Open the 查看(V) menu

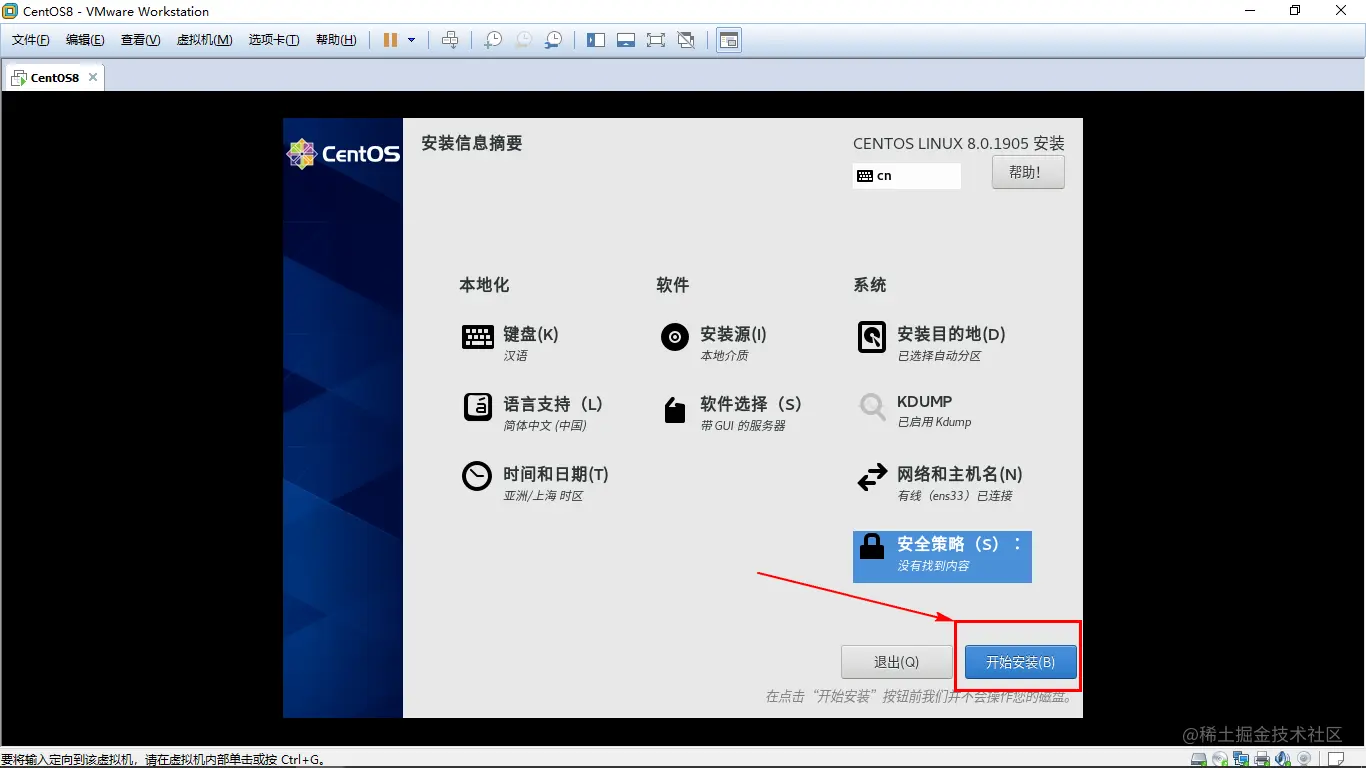pyautogui.click(x=140, y=40)
